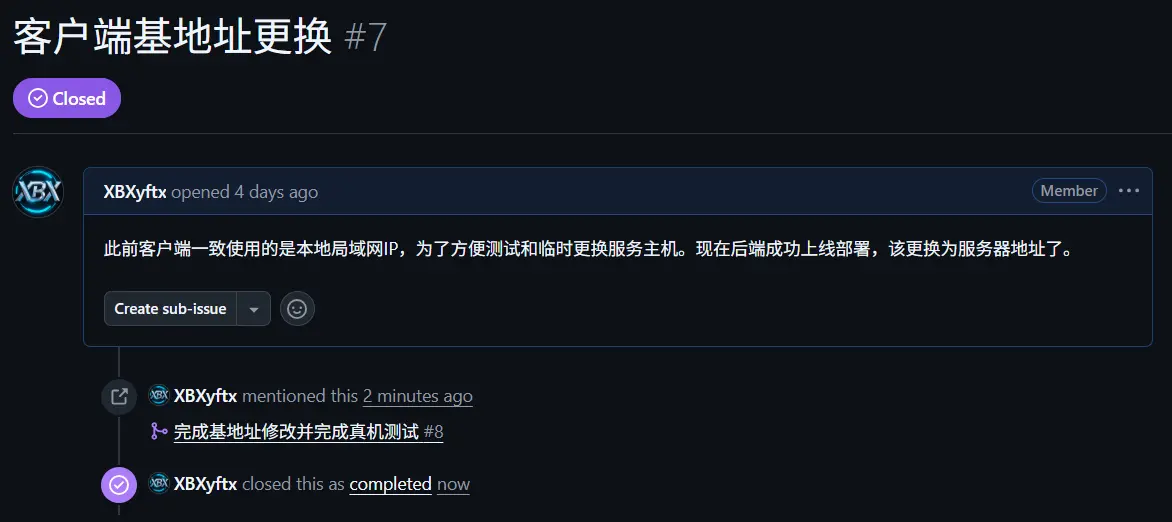The width and height of the screenshot is (1172, 522).
Task: Click the small avatar in the closed event
Action: [158, 484]
